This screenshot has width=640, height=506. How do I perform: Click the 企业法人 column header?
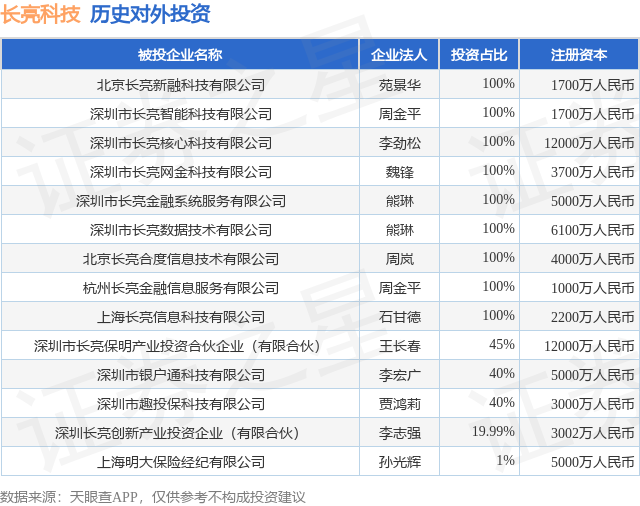click(399, 54)
